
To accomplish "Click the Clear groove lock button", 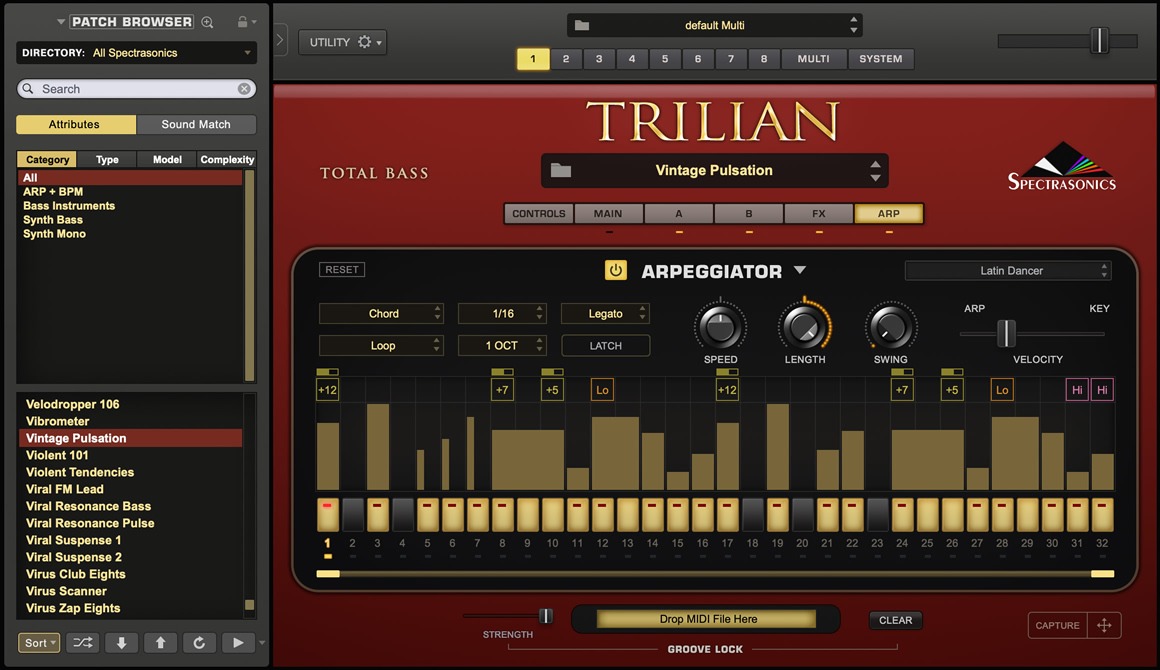I will click(x=895, y=620).
